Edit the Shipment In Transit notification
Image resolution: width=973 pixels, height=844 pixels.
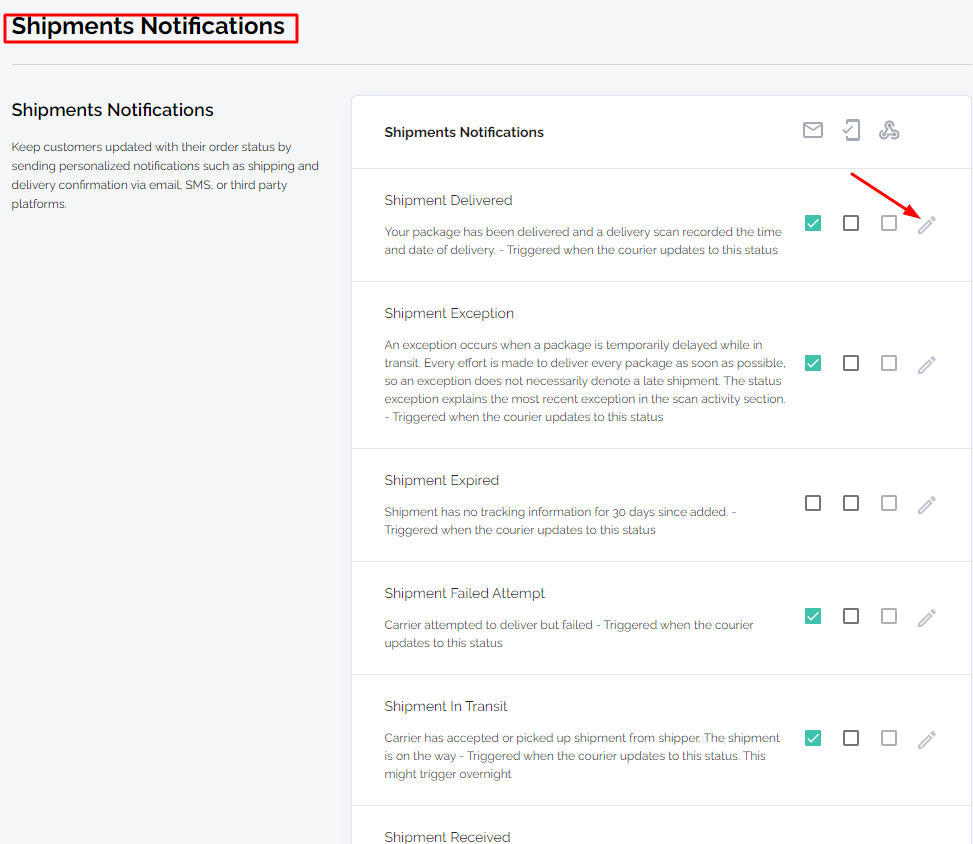click(x=926, y=740)
